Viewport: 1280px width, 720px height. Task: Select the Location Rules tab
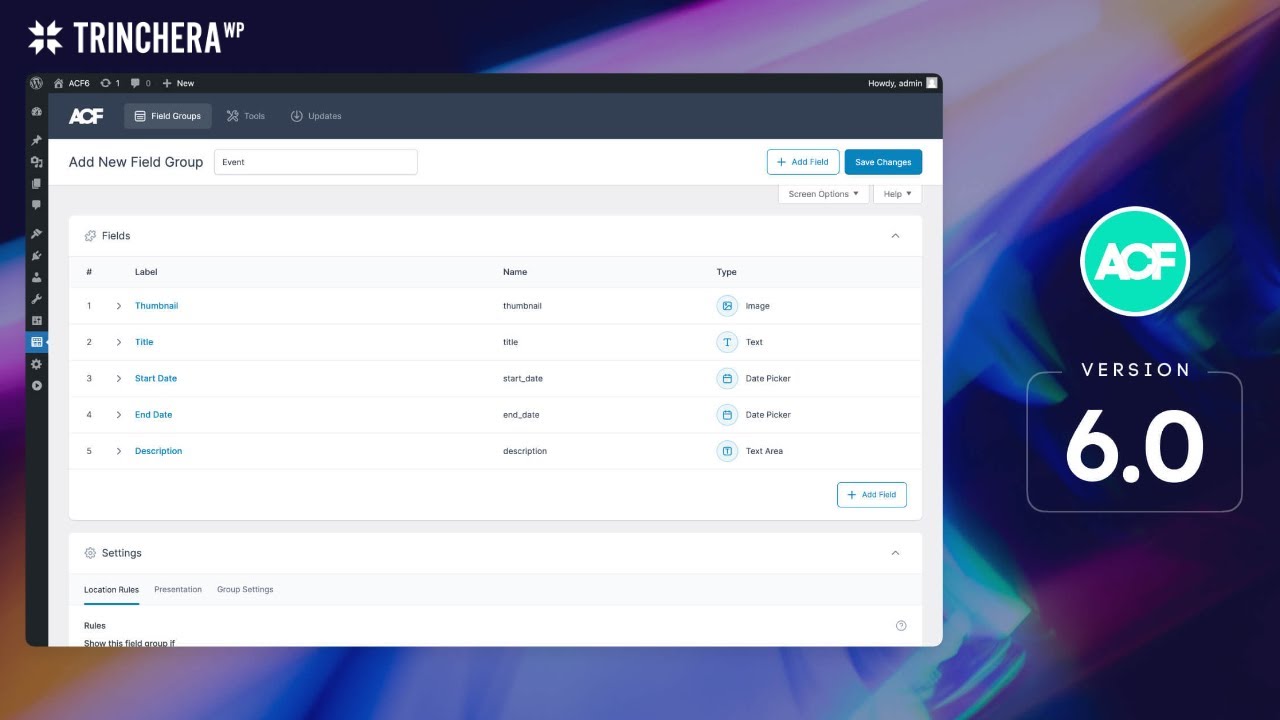(x=111, y=589)
